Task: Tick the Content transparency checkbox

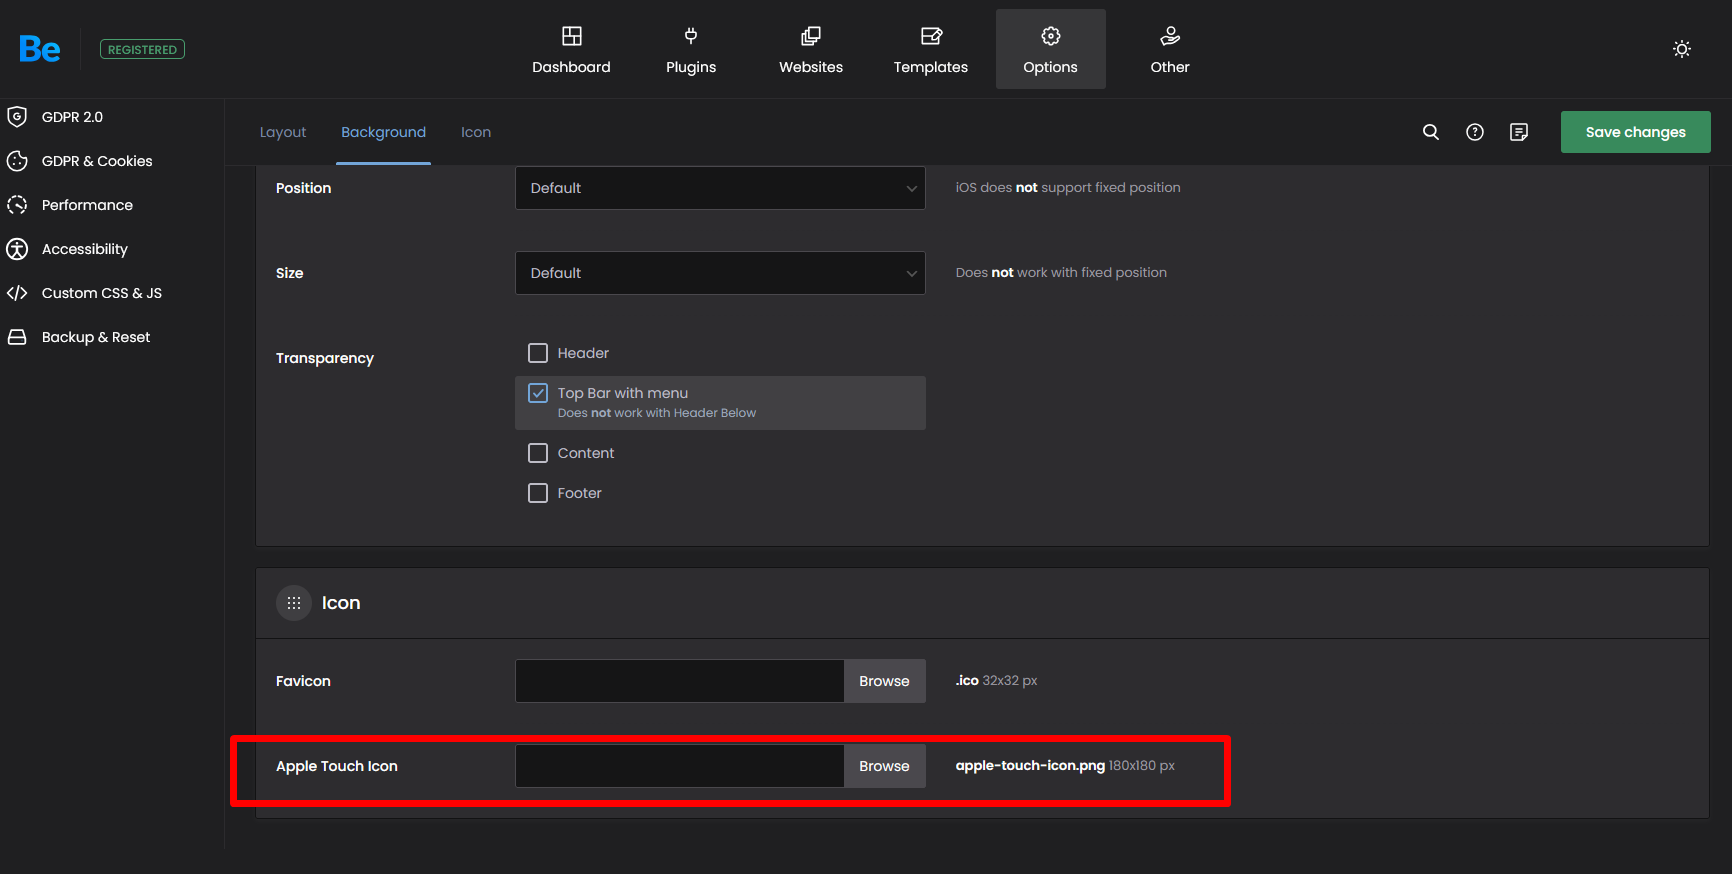Action: [538, 453]
